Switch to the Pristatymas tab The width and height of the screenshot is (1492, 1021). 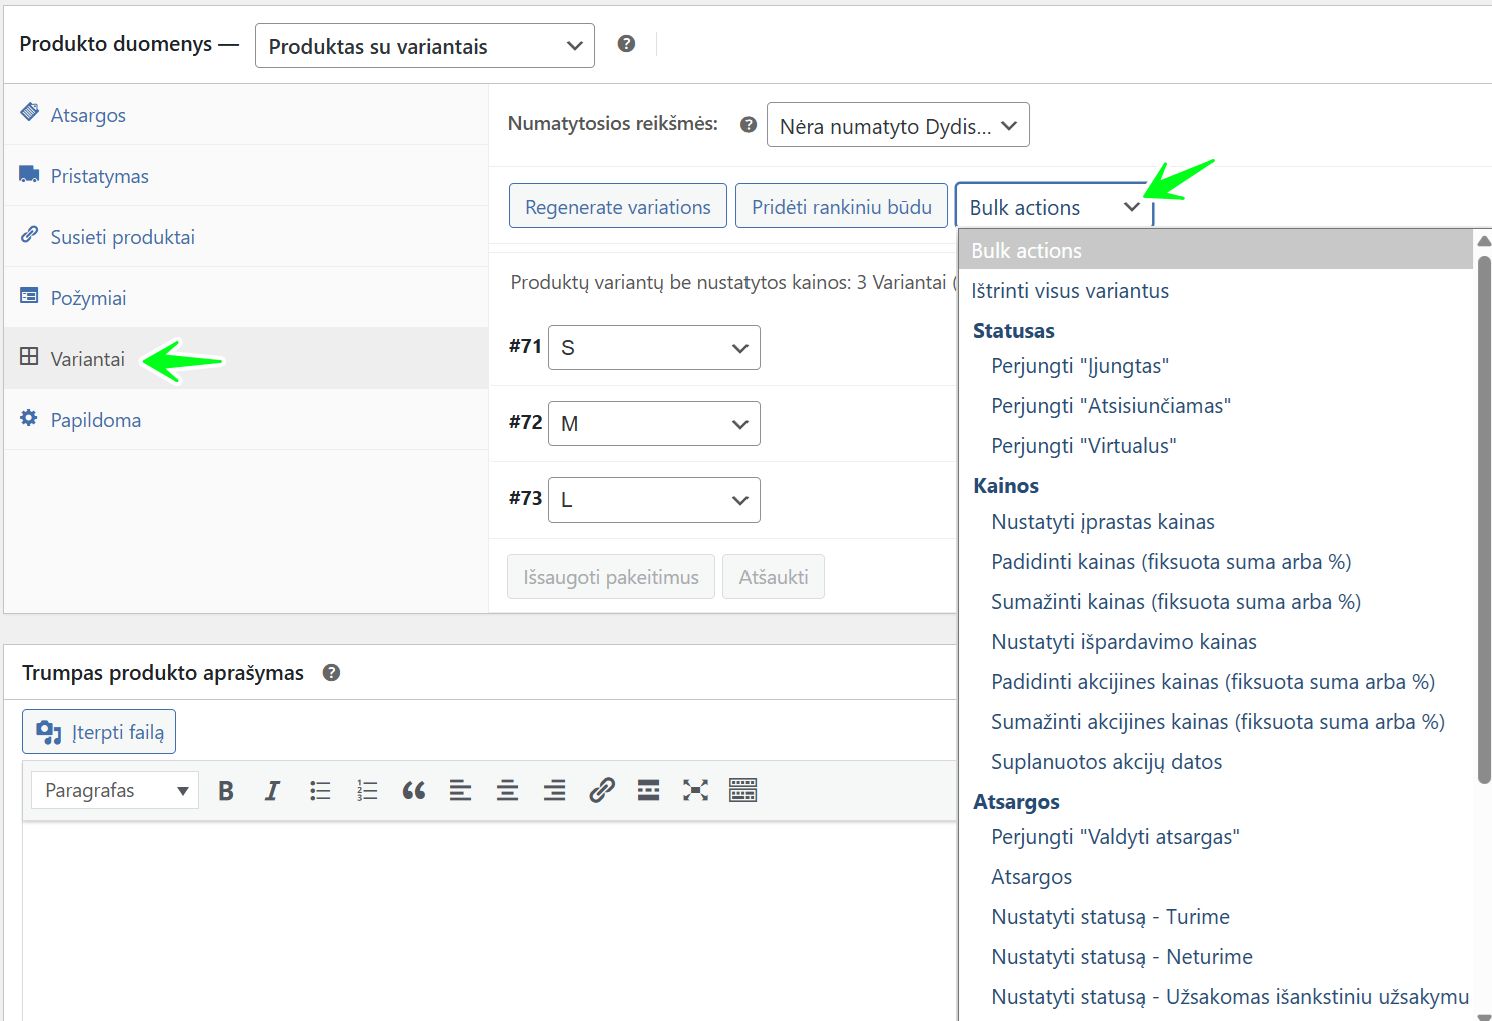click(x=99, y=176)
